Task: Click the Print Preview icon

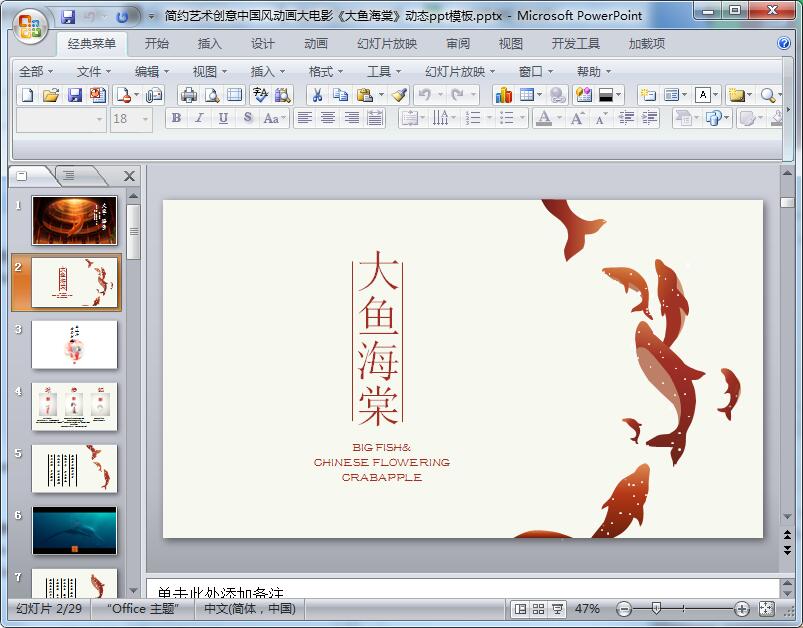Action: [x=212, y=95]
